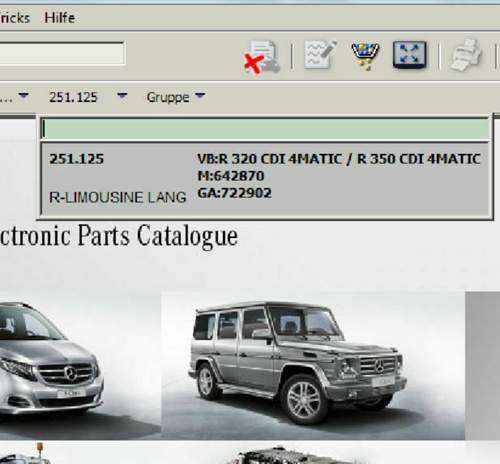Expand the 251.125 model dropdown arrow
500x464 pixels.
122,96
